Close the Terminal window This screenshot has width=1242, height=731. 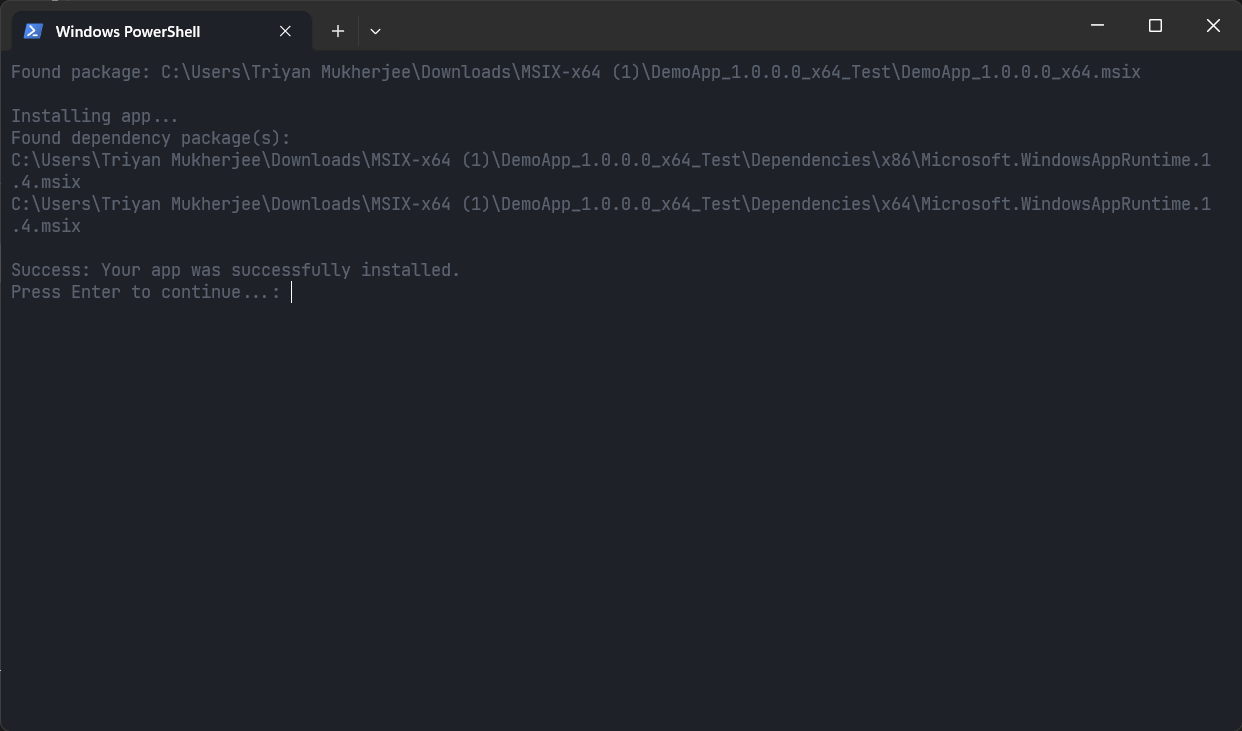click(x=1213, y=26)
